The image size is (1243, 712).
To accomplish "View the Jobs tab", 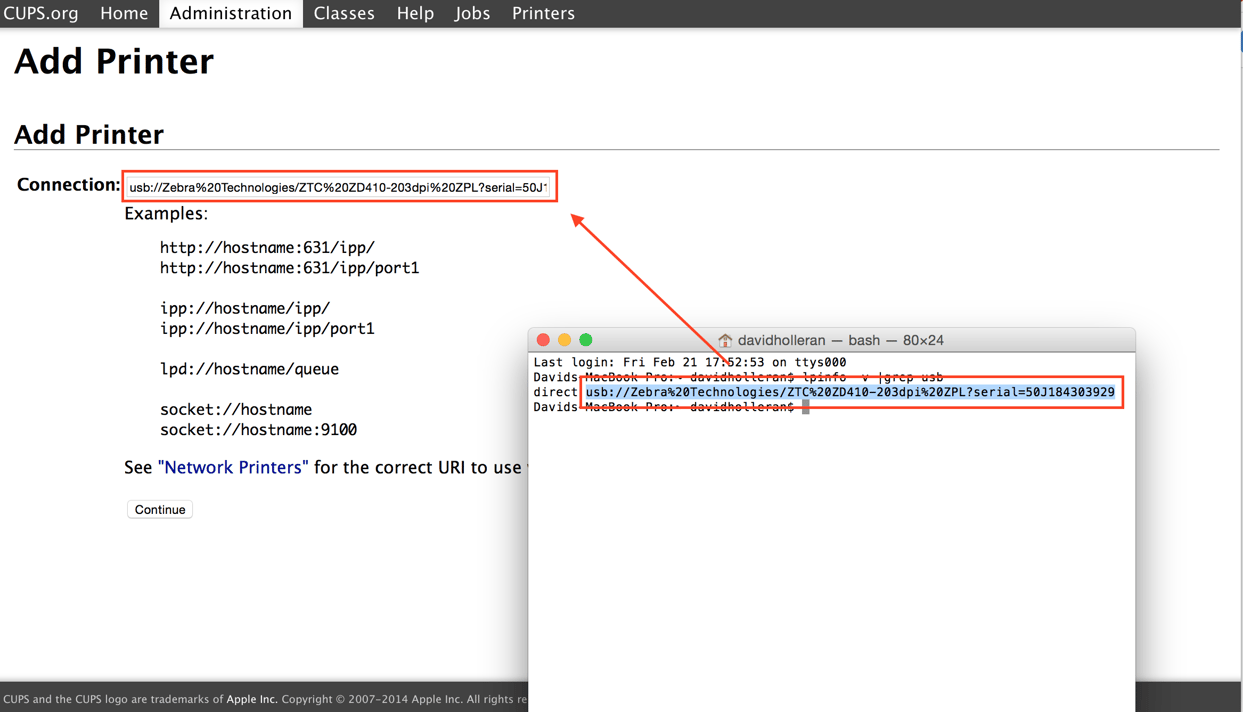I will 472,14.
